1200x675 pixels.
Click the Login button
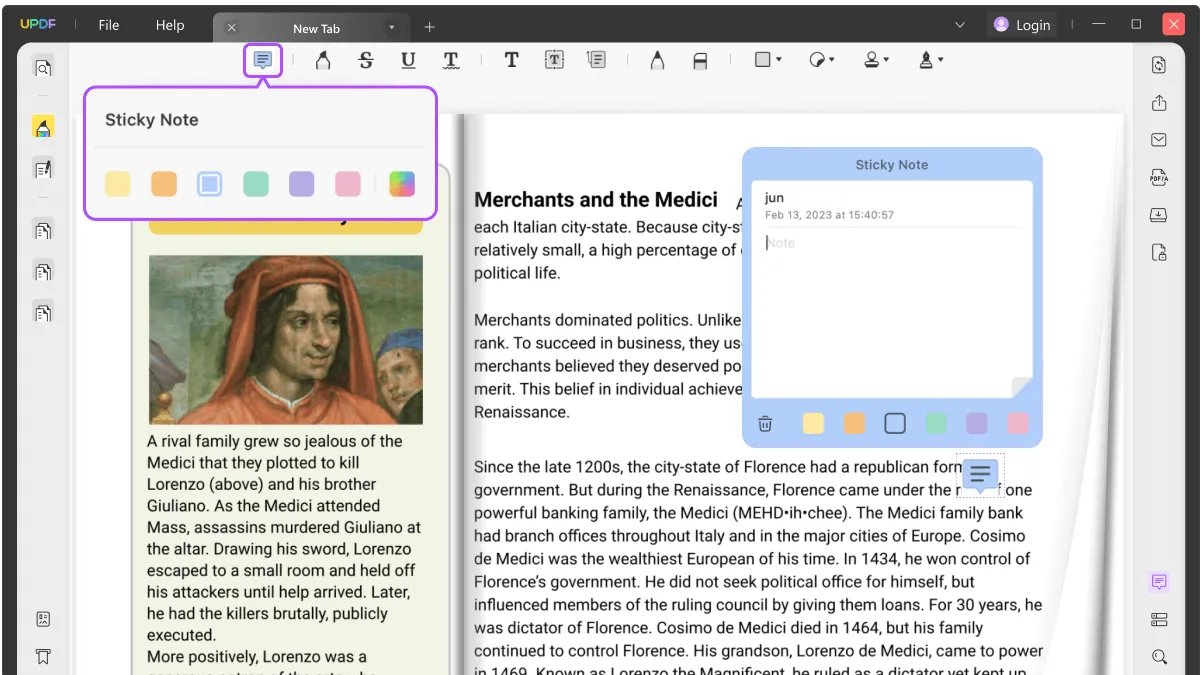(1022, 24)
